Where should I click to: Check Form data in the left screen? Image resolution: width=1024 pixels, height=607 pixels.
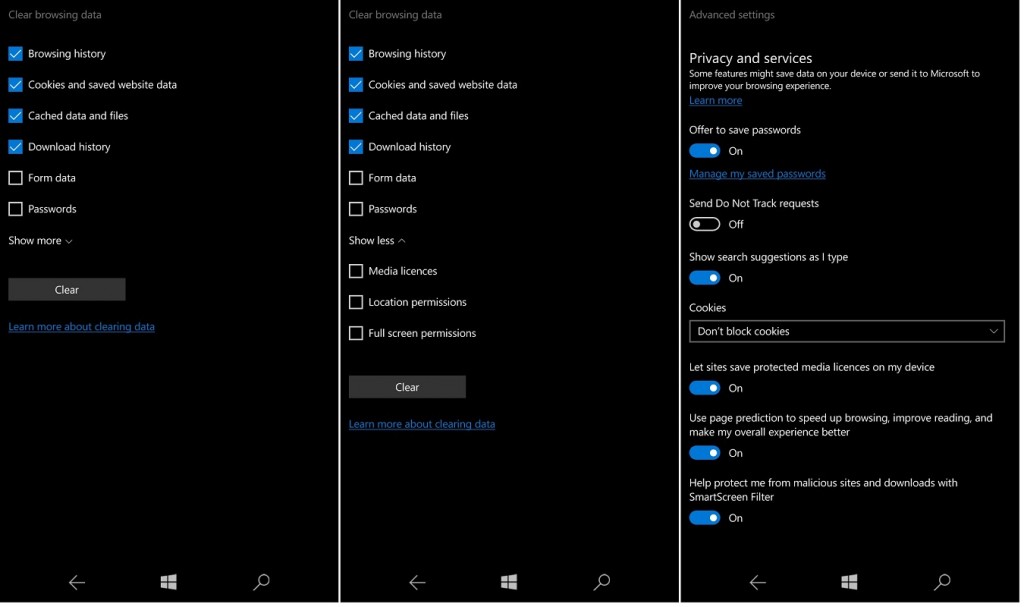coord(16,178)
